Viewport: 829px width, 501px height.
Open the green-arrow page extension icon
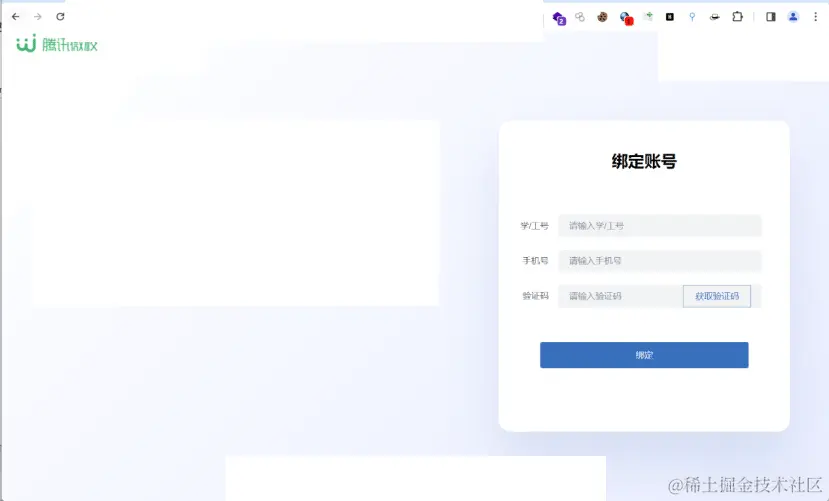click(648, 17)
